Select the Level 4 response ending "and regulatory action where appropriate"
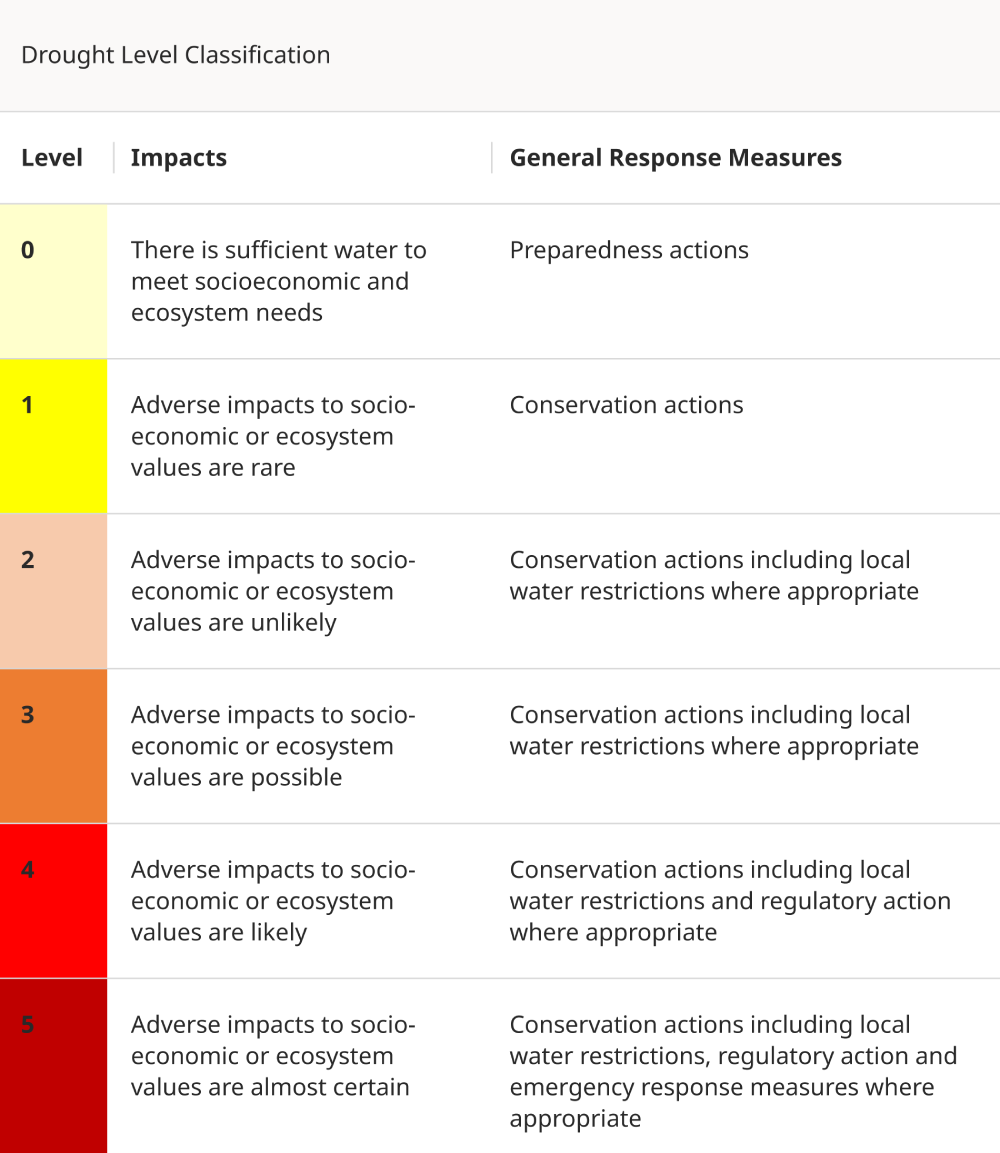The image size is (1000, 1153). pos(730,901)
